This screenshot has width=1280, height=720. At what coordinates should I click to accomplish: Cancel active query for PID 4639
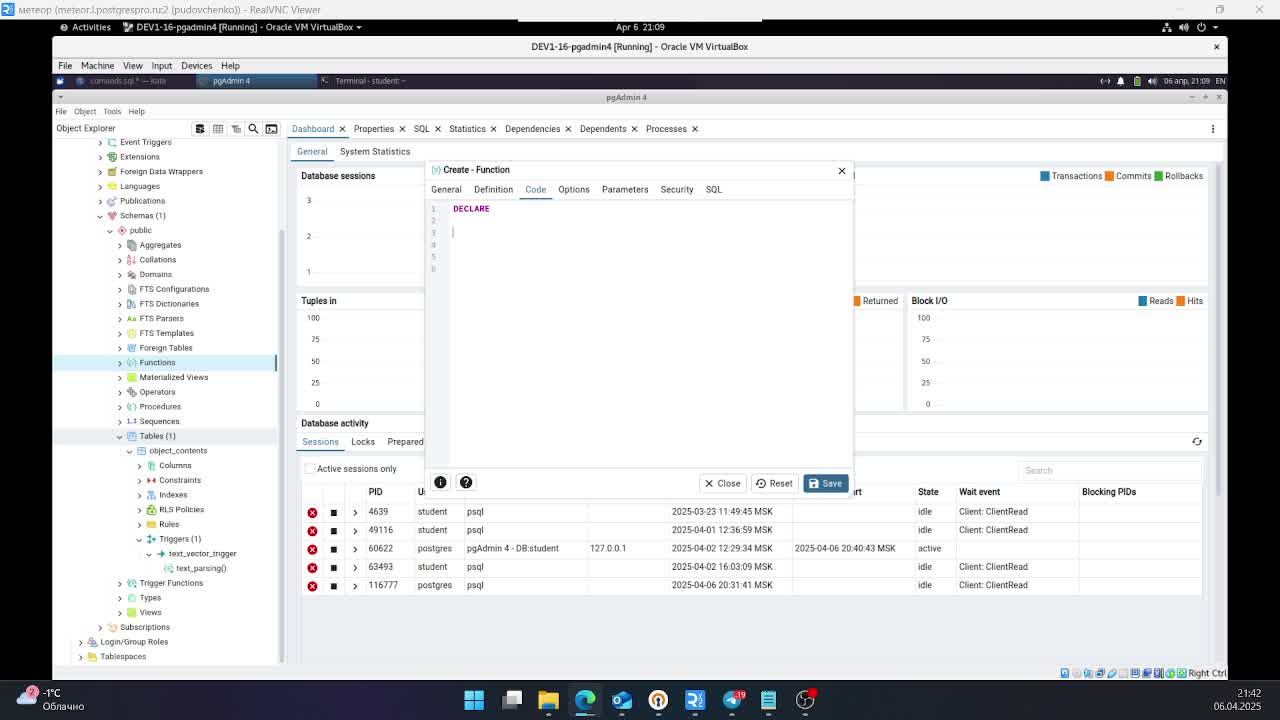pos(334,512)
